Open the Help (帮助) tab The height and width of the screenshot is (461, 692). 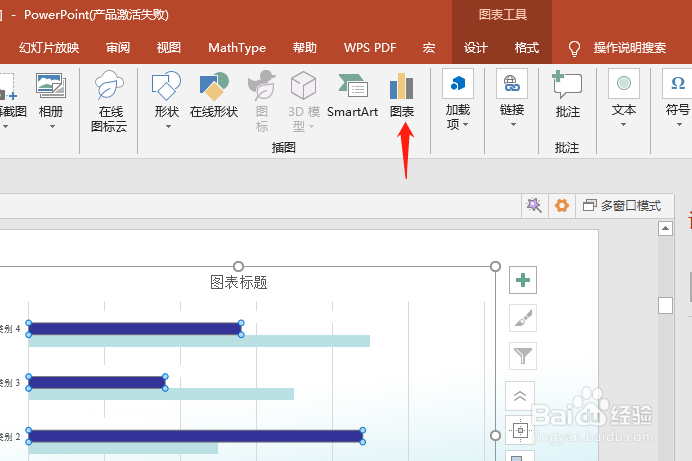tap(305, 48)
